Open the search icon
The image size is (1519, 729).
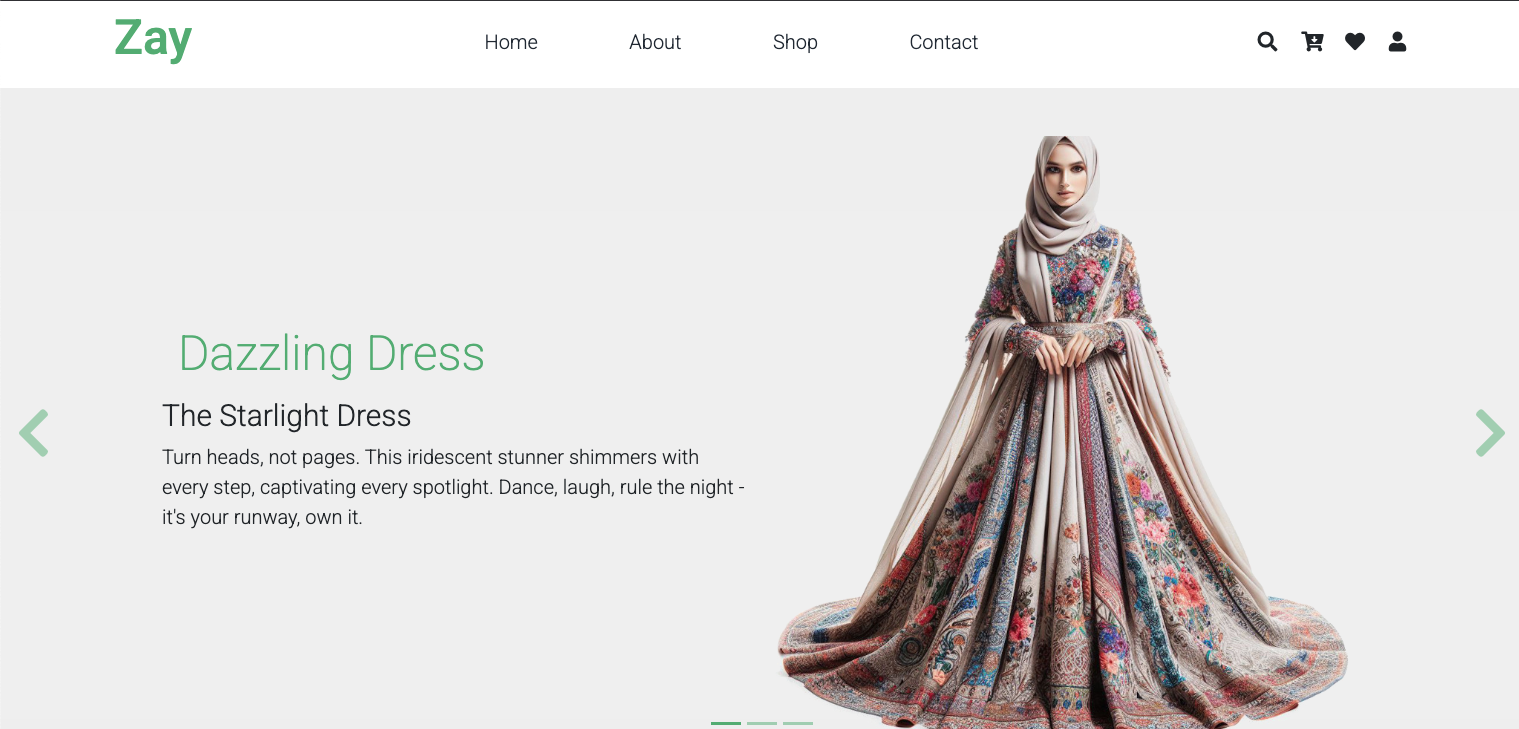tap(1267, 42)
